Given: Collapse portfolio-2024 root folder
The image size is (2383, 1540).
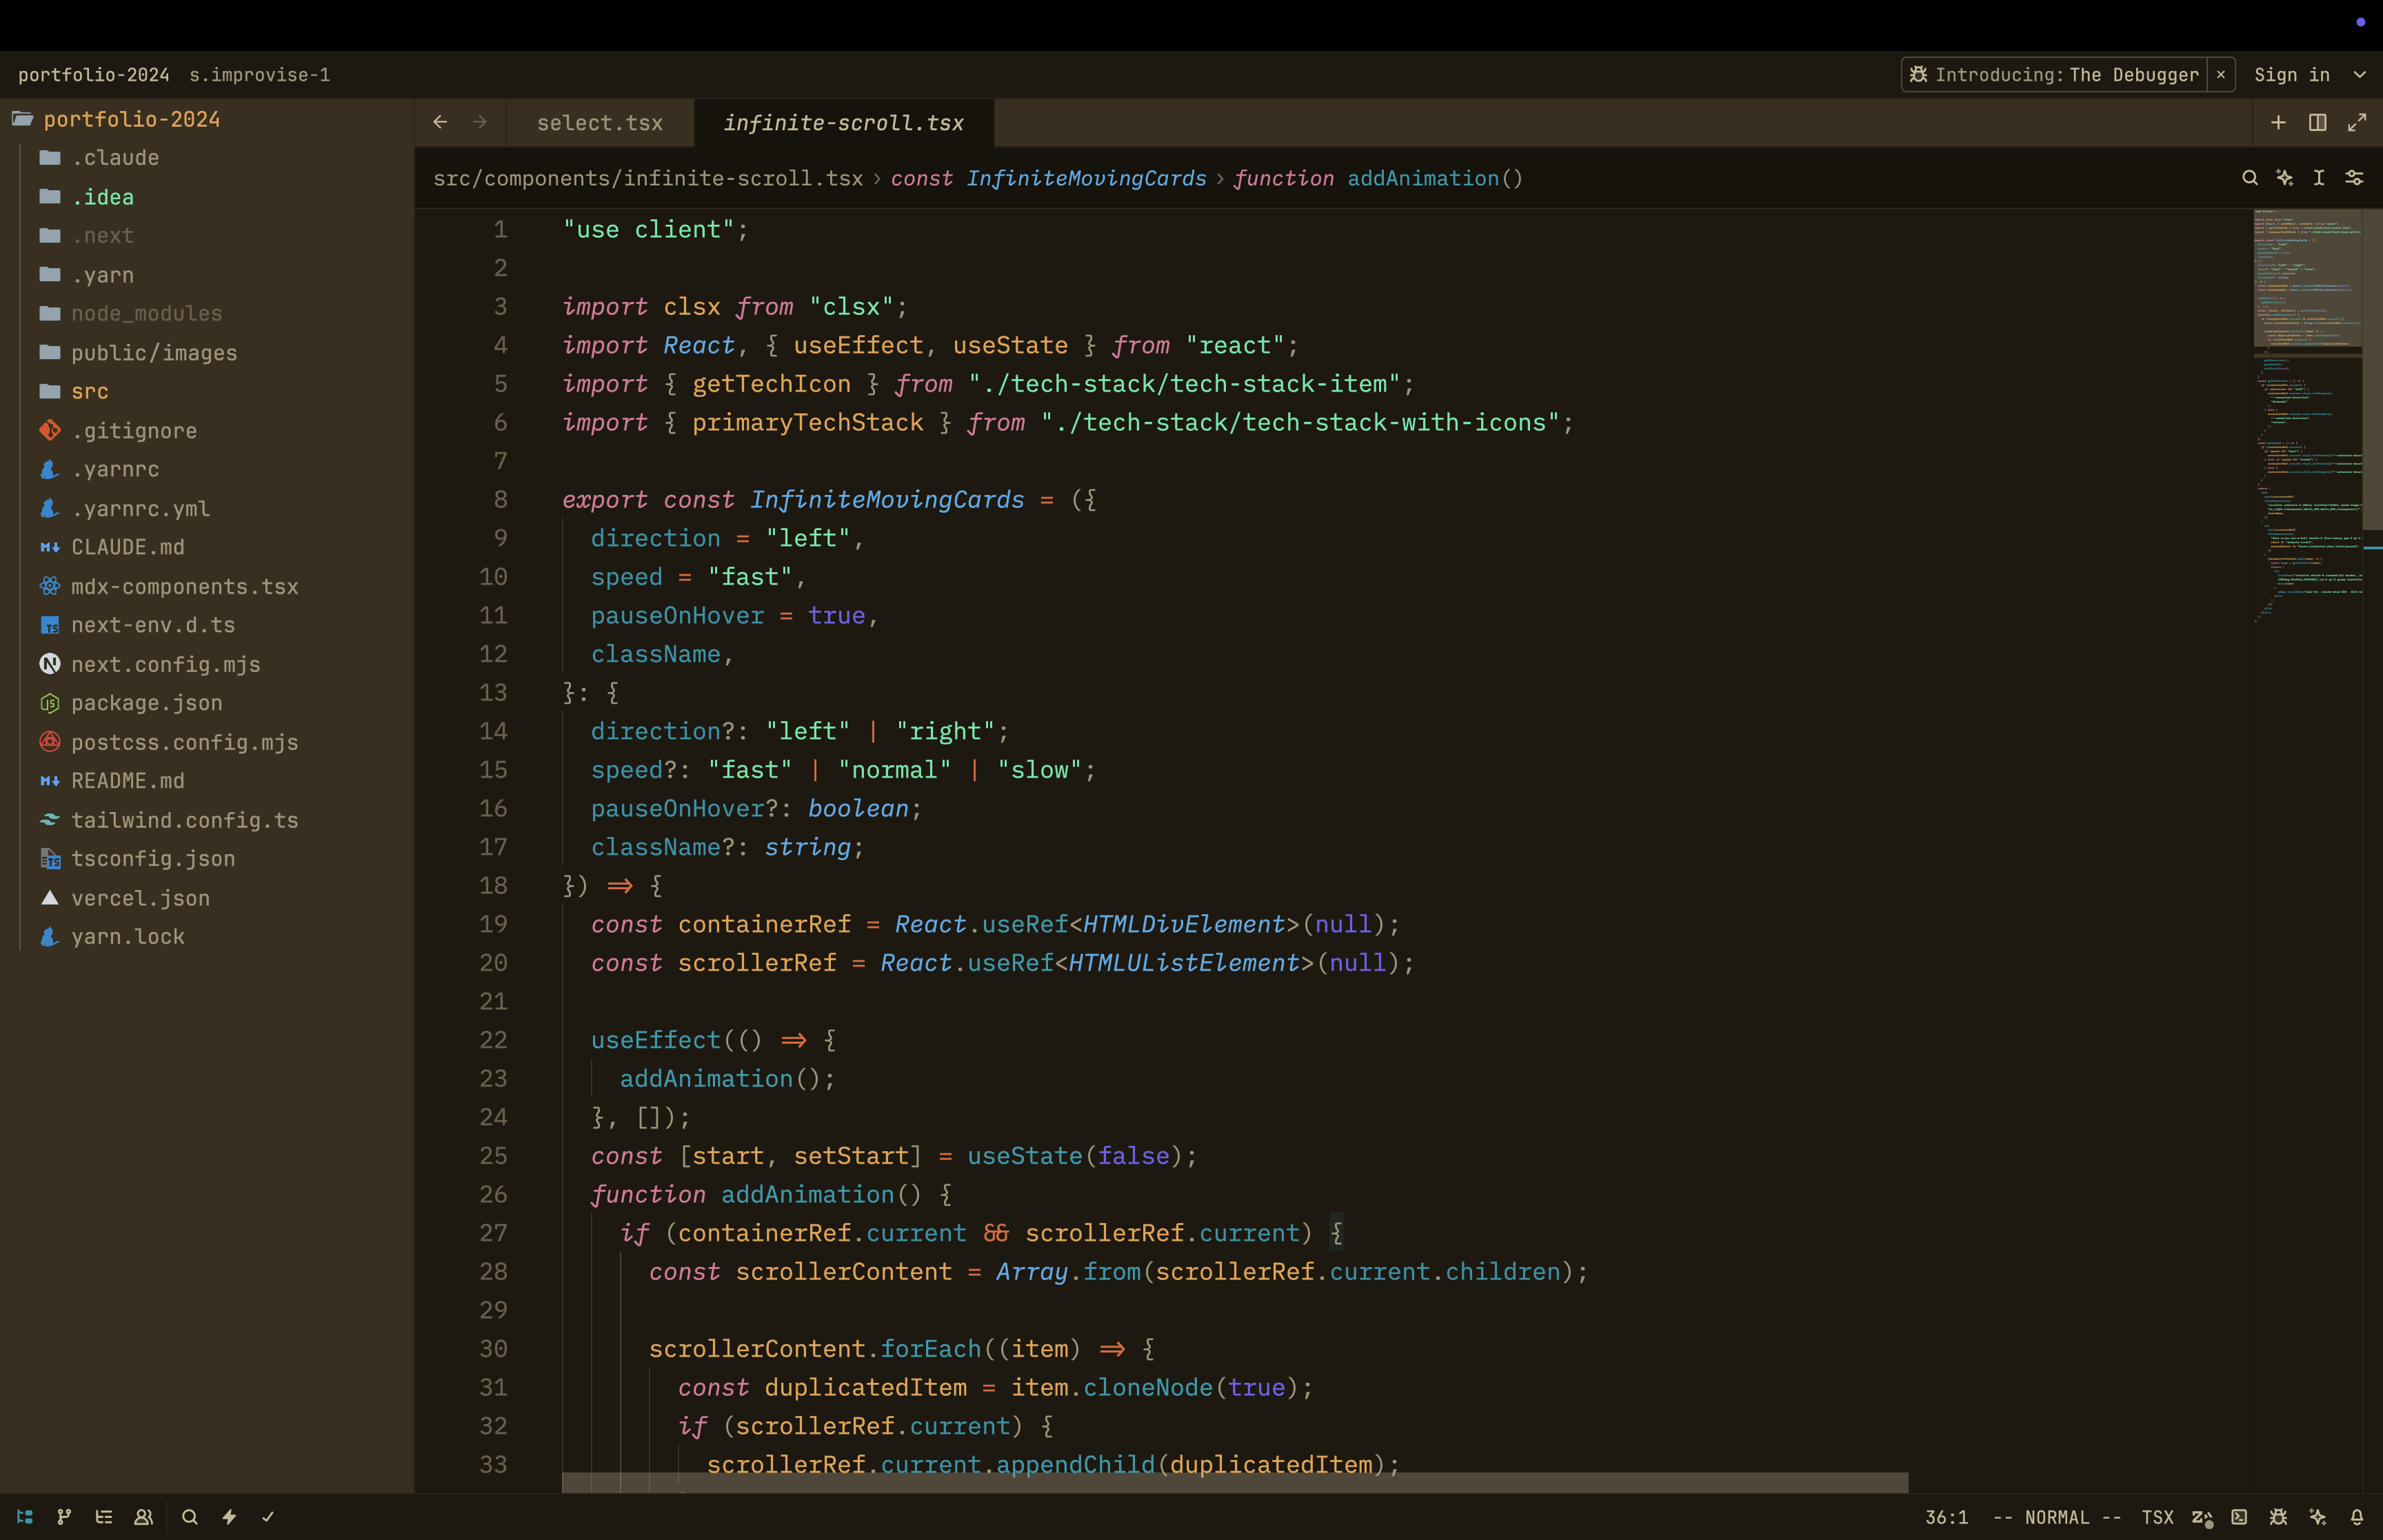Looking at the screenshot, I should tap(207, 119).
